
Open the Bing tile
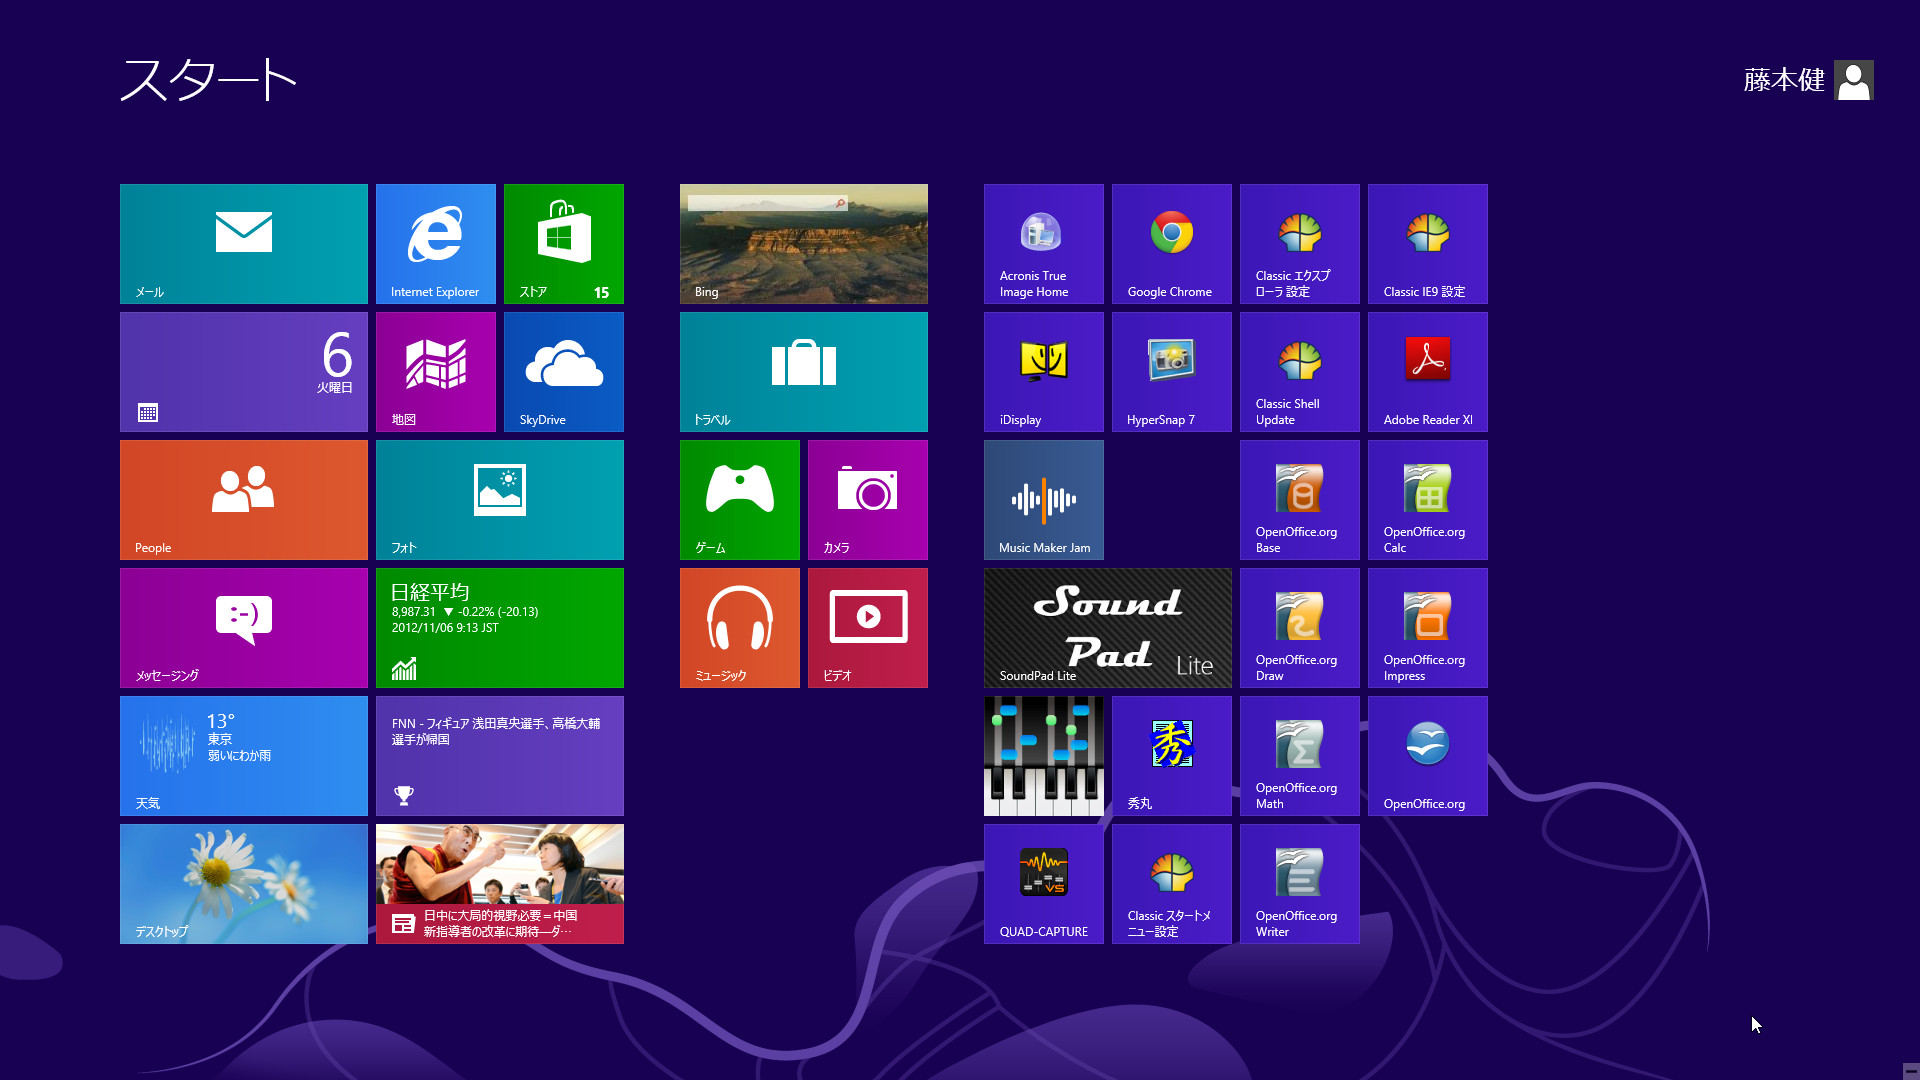804,244
